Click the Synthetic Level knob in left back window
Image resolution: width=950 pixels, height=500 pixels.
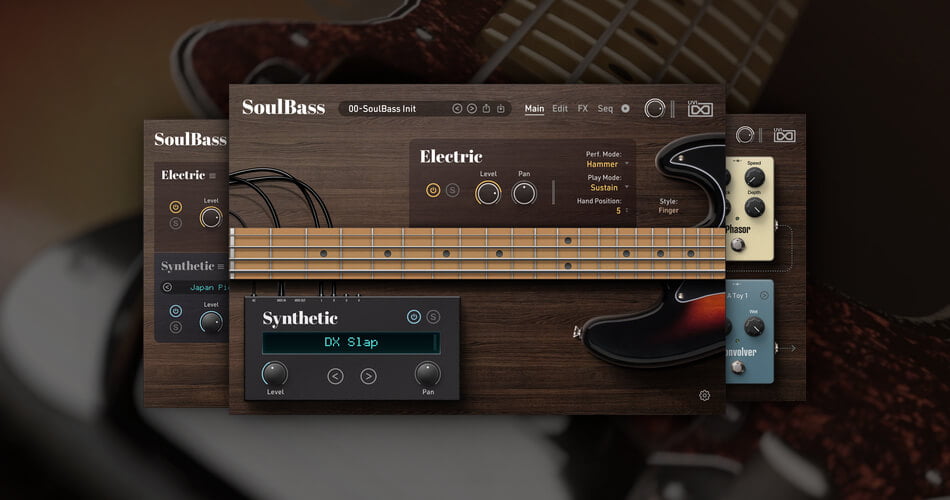(211, 322)
